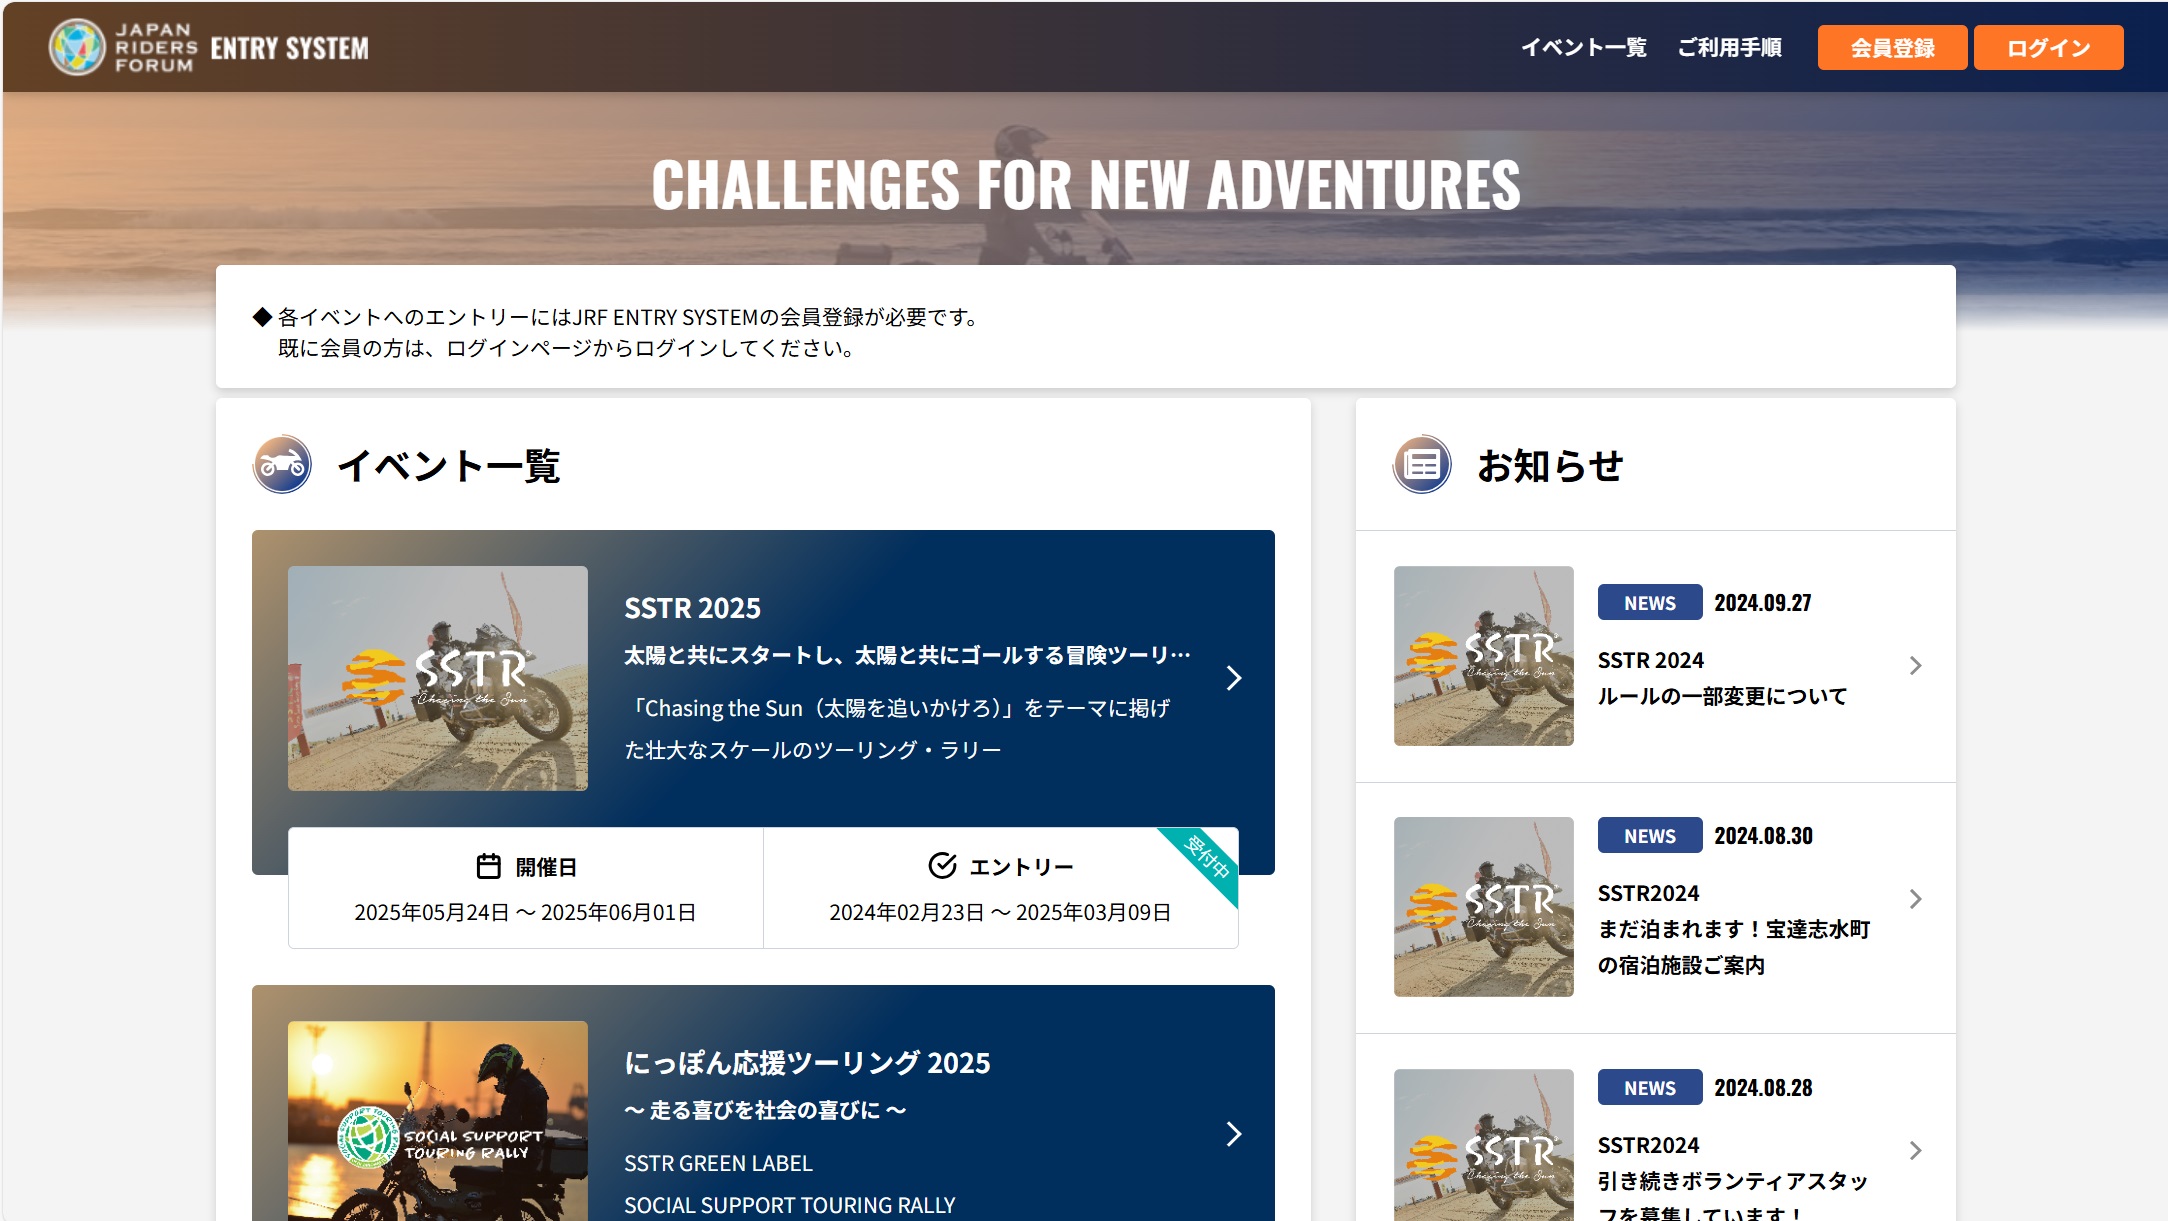Click the date 2024.09.27

1763,603
